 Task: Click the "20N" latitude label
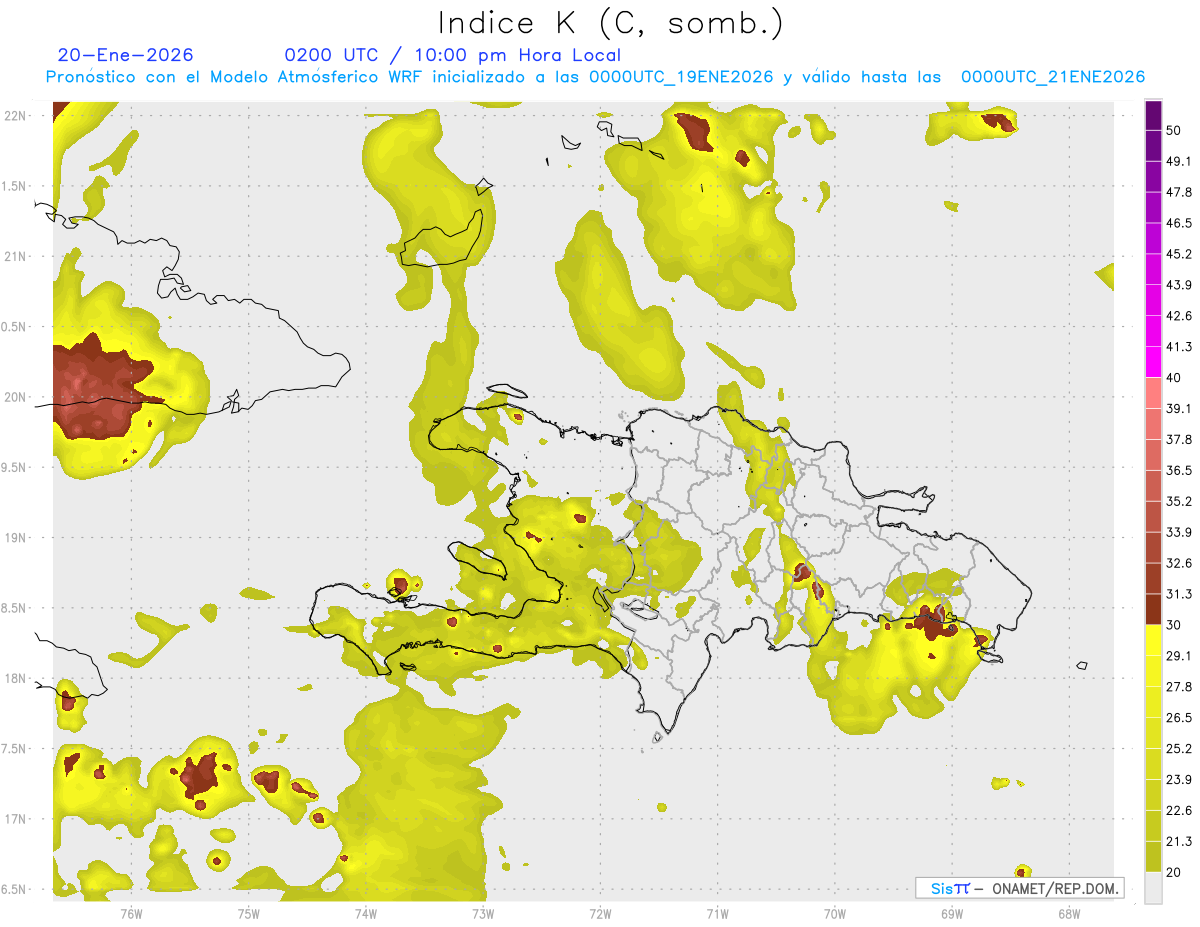click(x=16, y=397)
